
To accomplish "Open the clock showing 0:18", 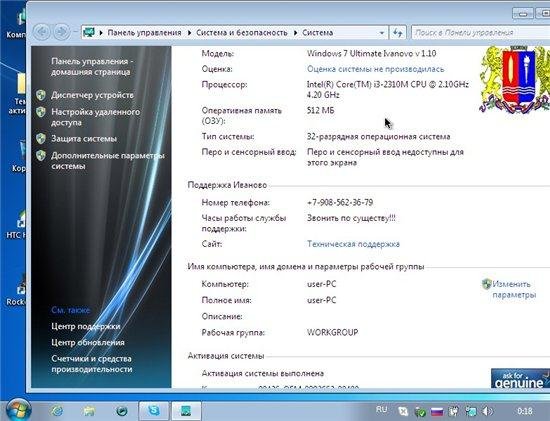I will [x=525, y=411].
